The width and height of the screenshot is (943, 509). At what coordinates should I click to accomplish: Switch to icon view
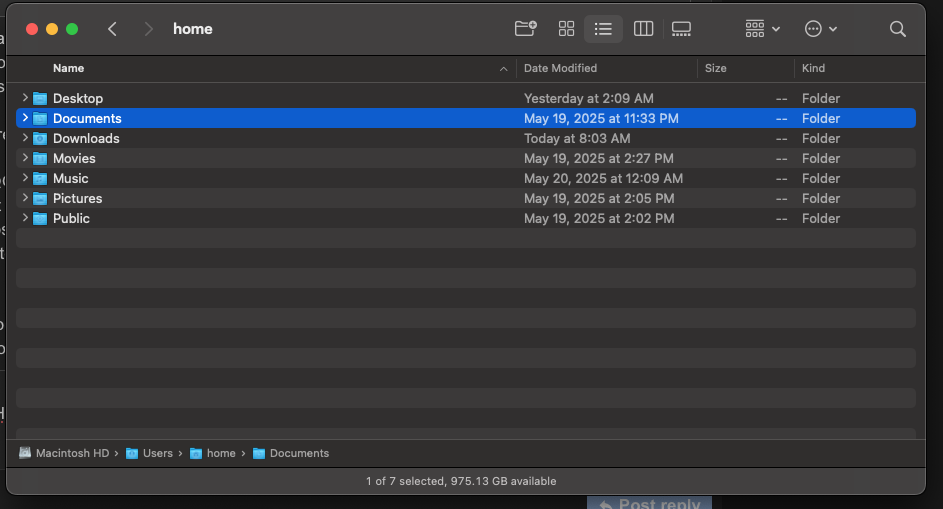(567, 28)
